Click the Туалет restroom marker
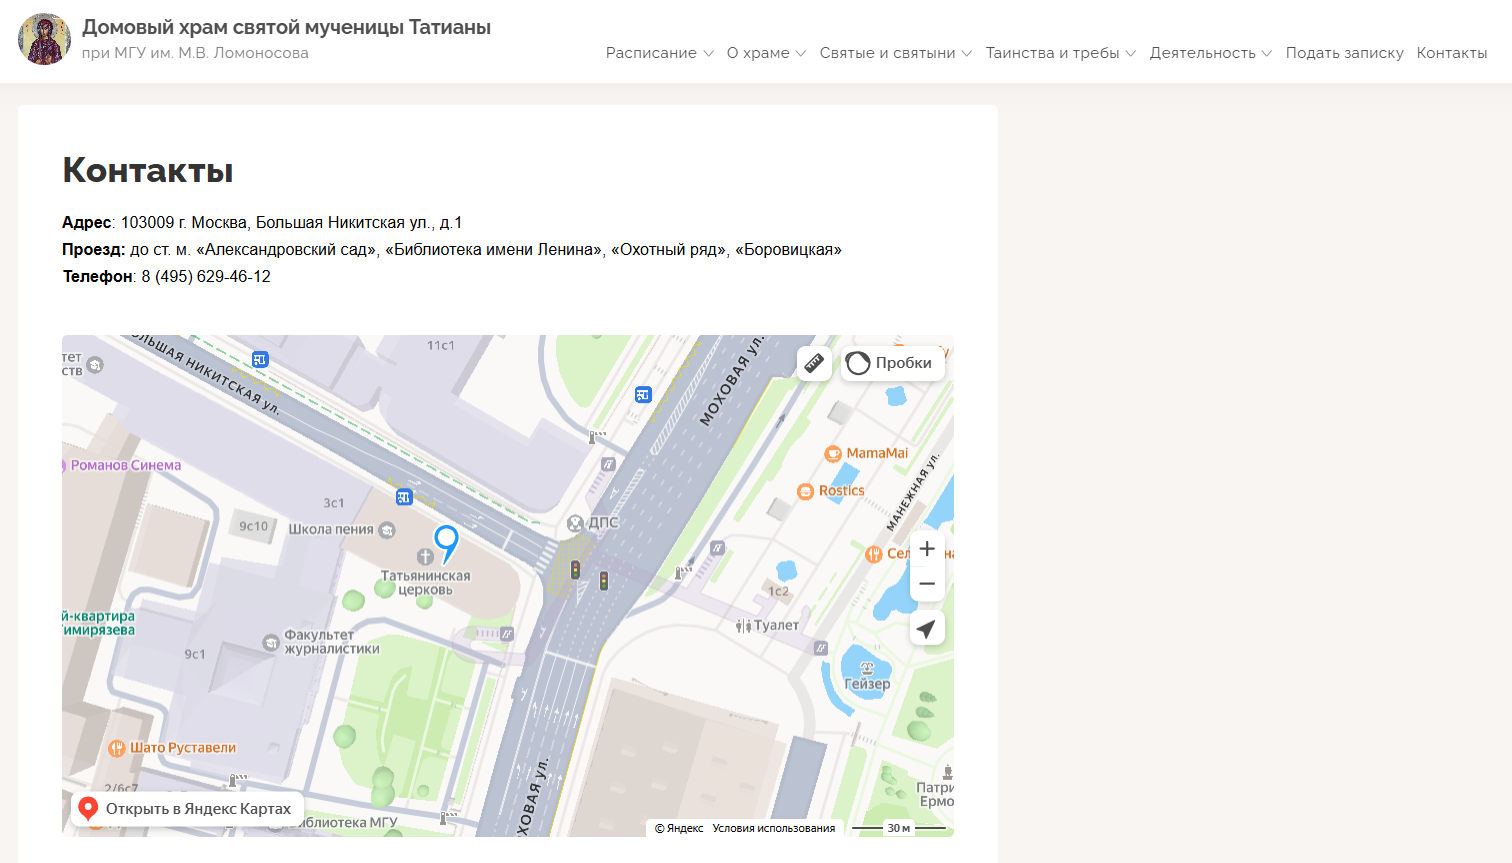The width and height of the screenshot is (1512, 863). (767, 626)
